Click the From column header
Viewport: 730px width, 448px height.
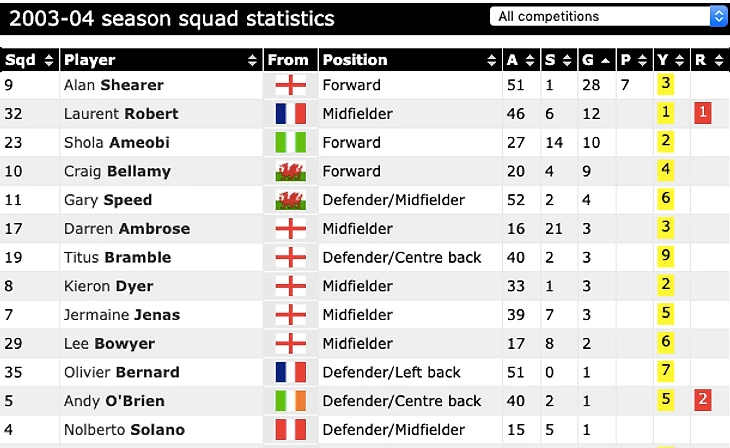(288, 60)
